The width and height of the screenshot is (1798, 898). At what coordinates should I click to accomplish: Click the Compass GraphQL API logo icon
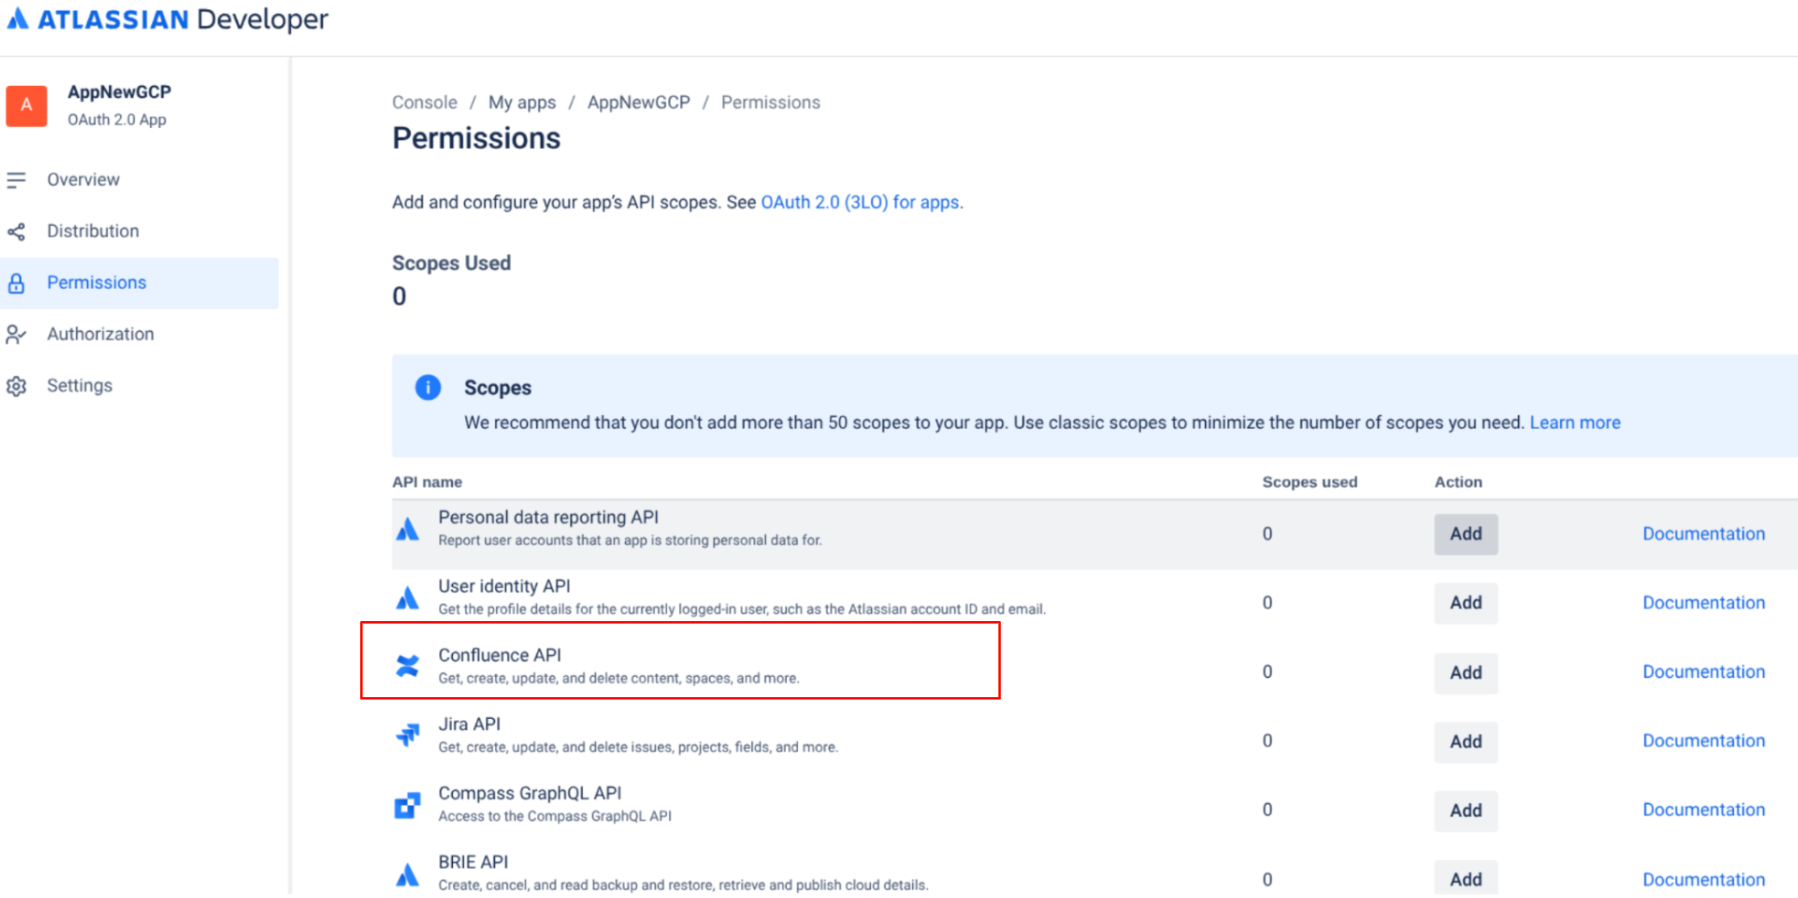click(407, 805)
